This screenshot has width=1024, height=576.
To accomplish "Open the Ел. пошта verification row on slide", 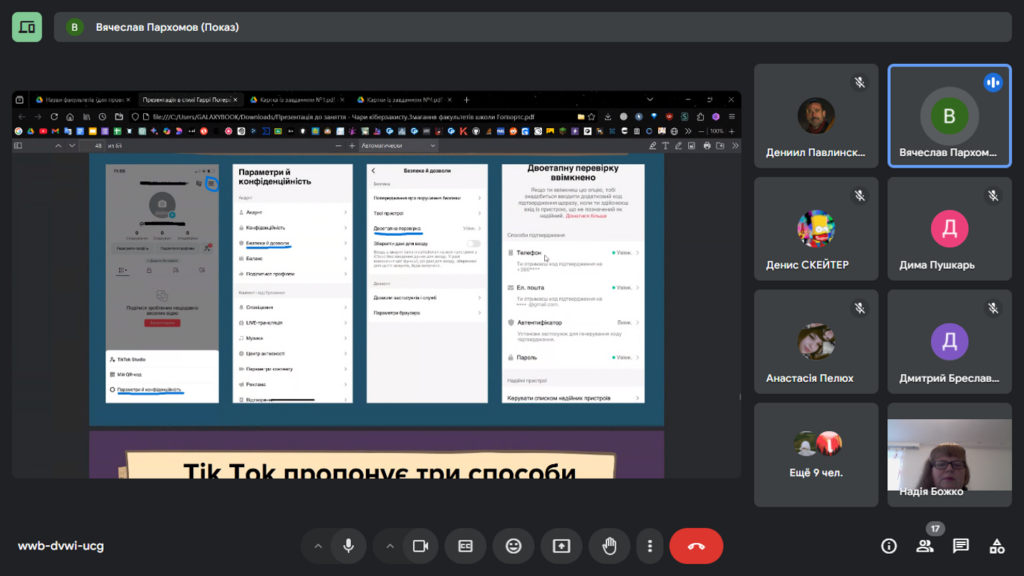I will coord(573,295).
